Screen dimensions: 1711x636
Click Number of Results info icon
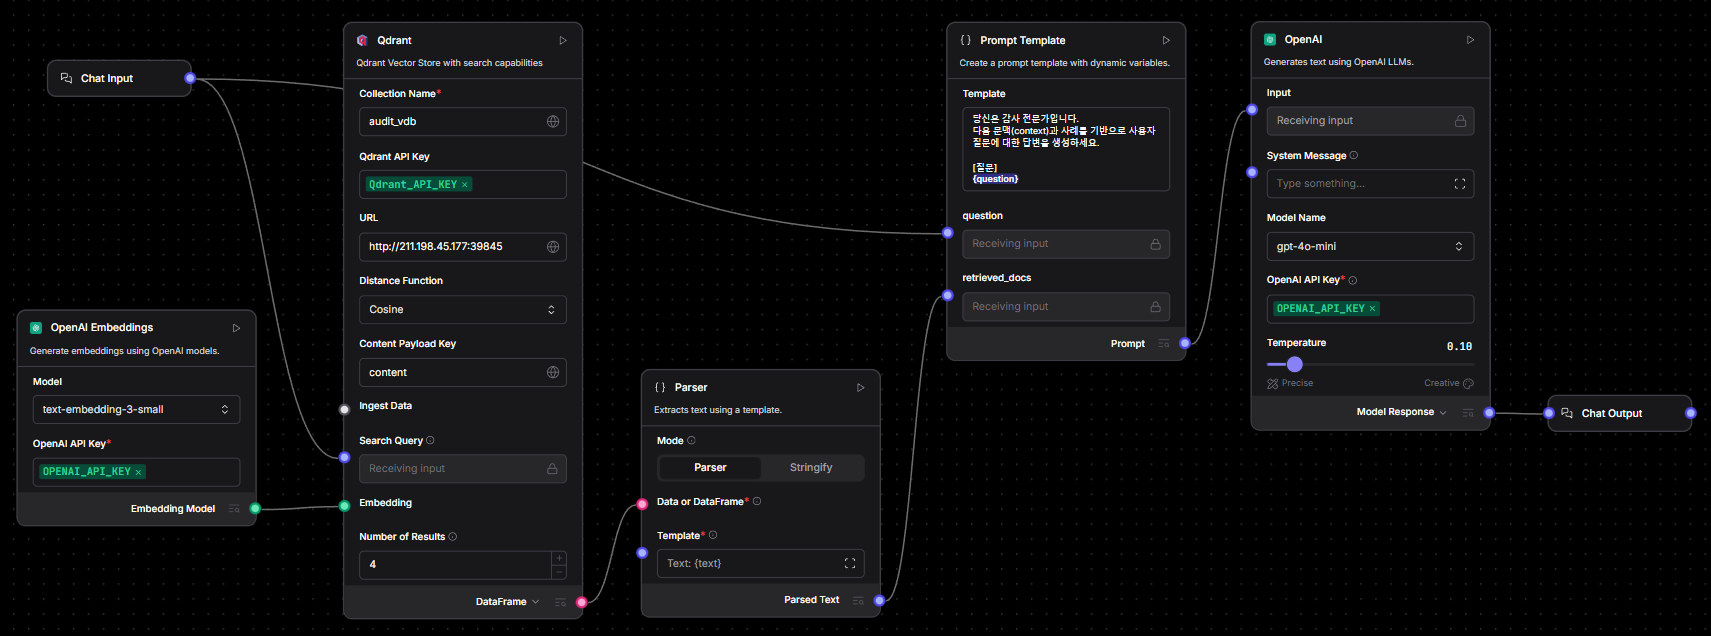[x=453, y=537]
